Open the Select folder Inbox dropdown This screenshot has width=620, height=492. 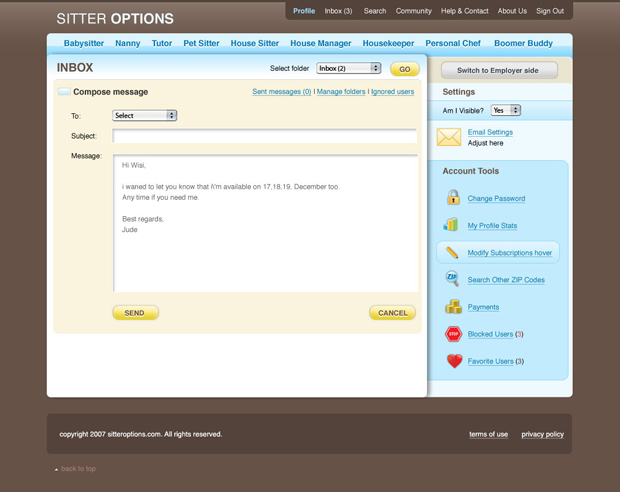[x=348, y=69]
